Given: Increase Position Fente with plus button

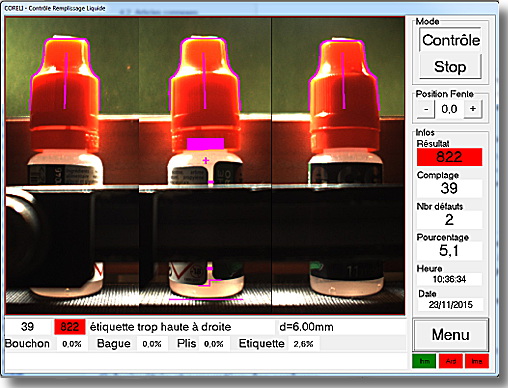Looking at the screenshot, I should pos(473,109).
